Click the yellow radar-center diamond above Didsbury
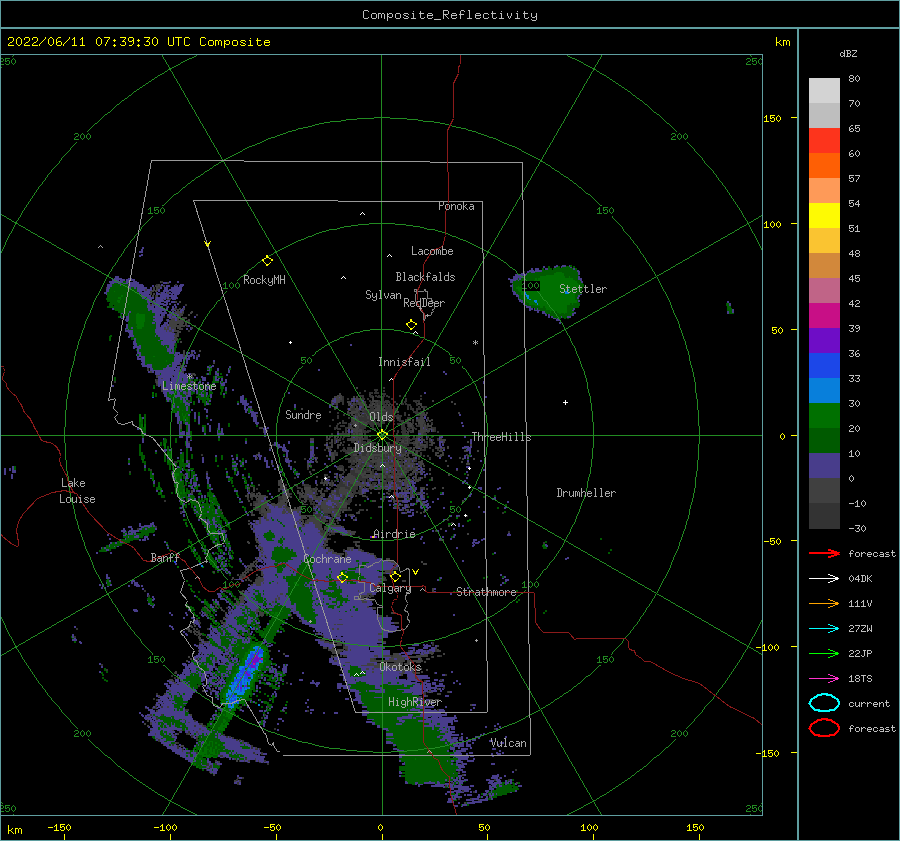This screenshot has height=841, width=900. click(382, 435)
